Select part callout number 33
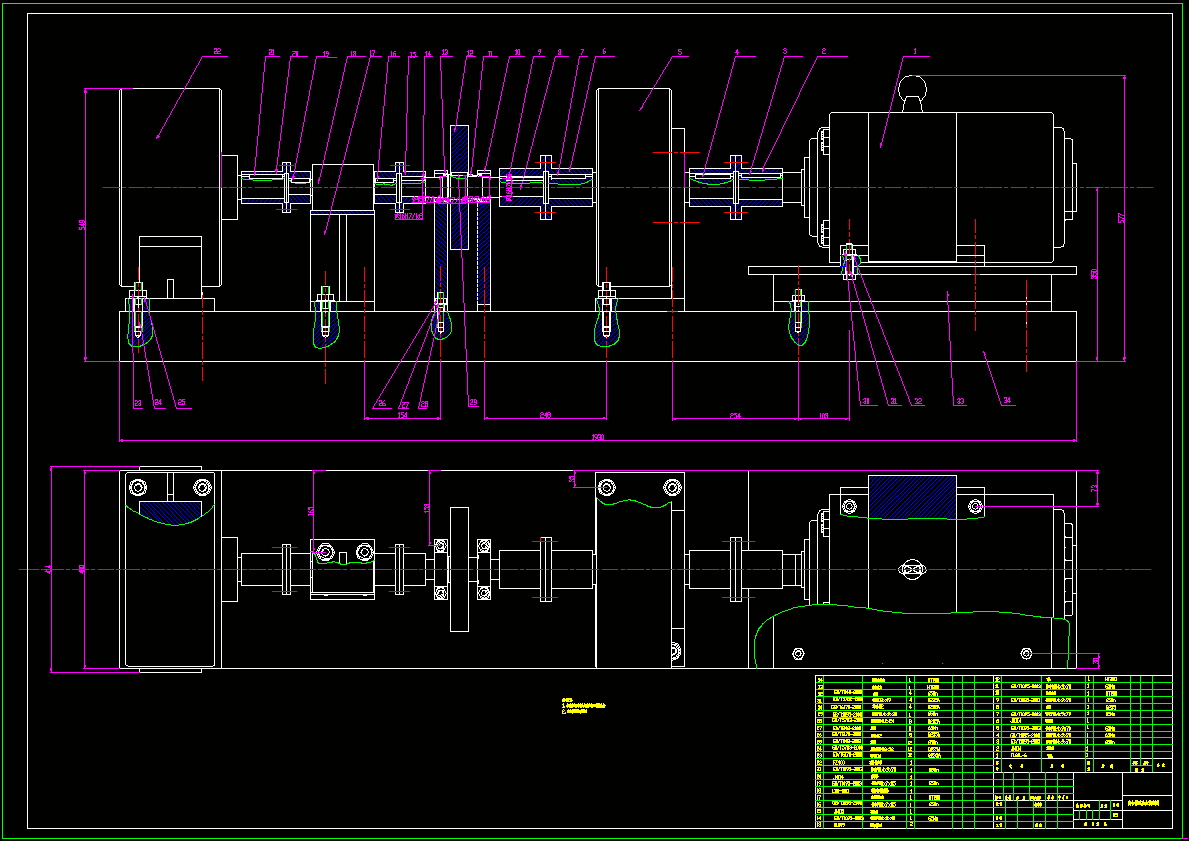Screen dimensions: 1189x841 960,402
